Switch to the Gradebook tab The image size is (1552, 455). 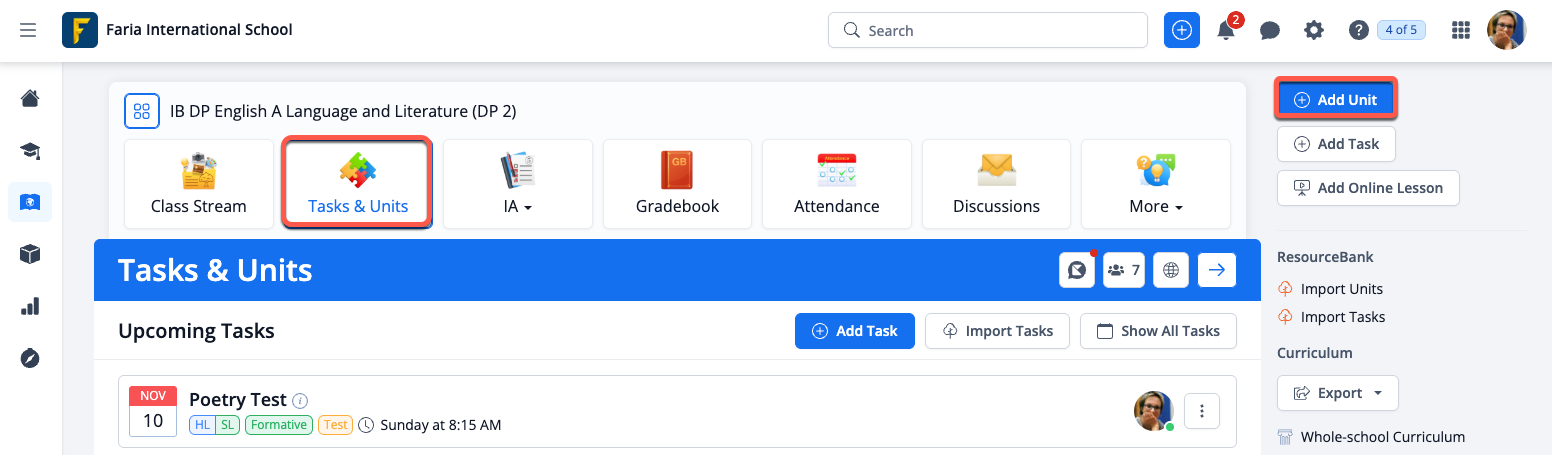point(677,184)
